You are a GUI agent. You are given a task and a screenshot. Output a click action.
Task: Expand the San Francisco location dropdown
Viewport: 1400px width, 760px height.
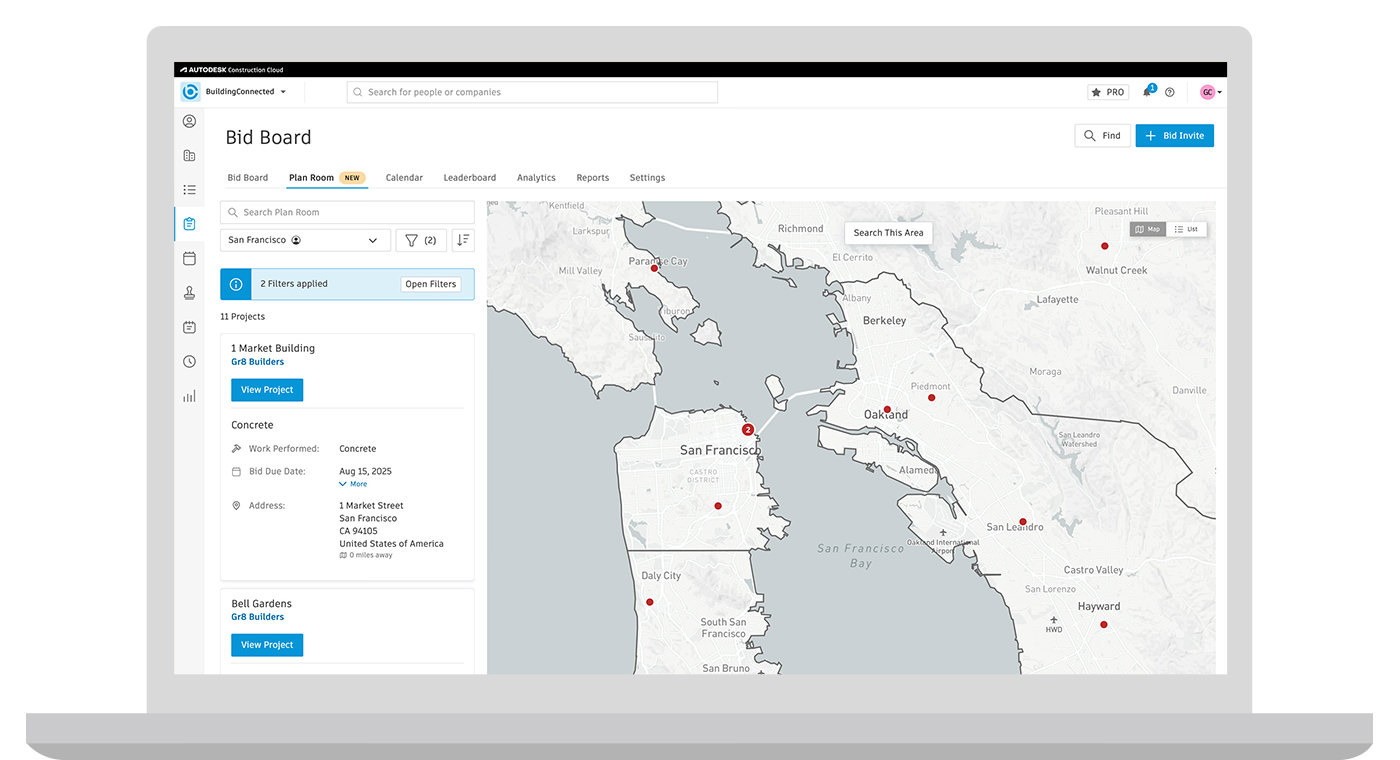tap(305, 240)
